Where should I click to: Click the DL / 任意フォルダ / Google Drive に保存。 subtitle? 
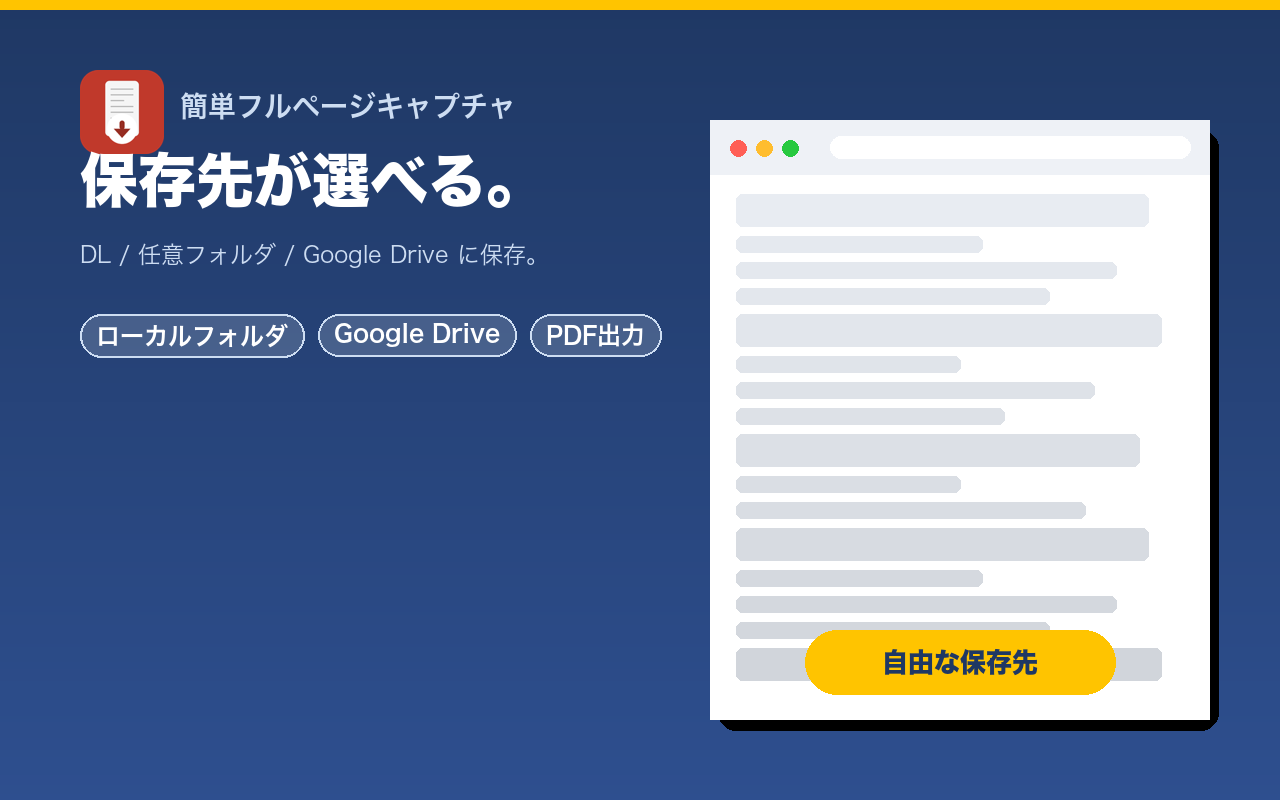point(311,255)
